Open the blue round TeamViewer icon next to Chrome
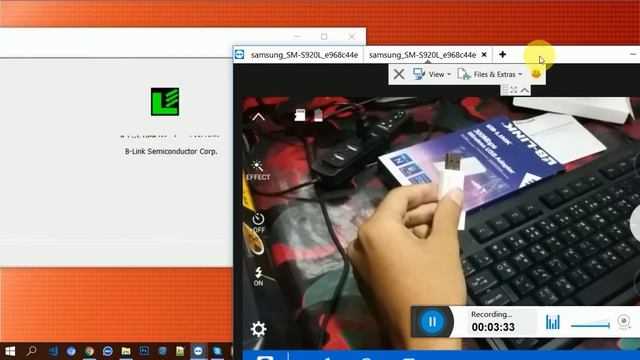The height and width of the screenshot is (360, 640). (x=107, y=351)
